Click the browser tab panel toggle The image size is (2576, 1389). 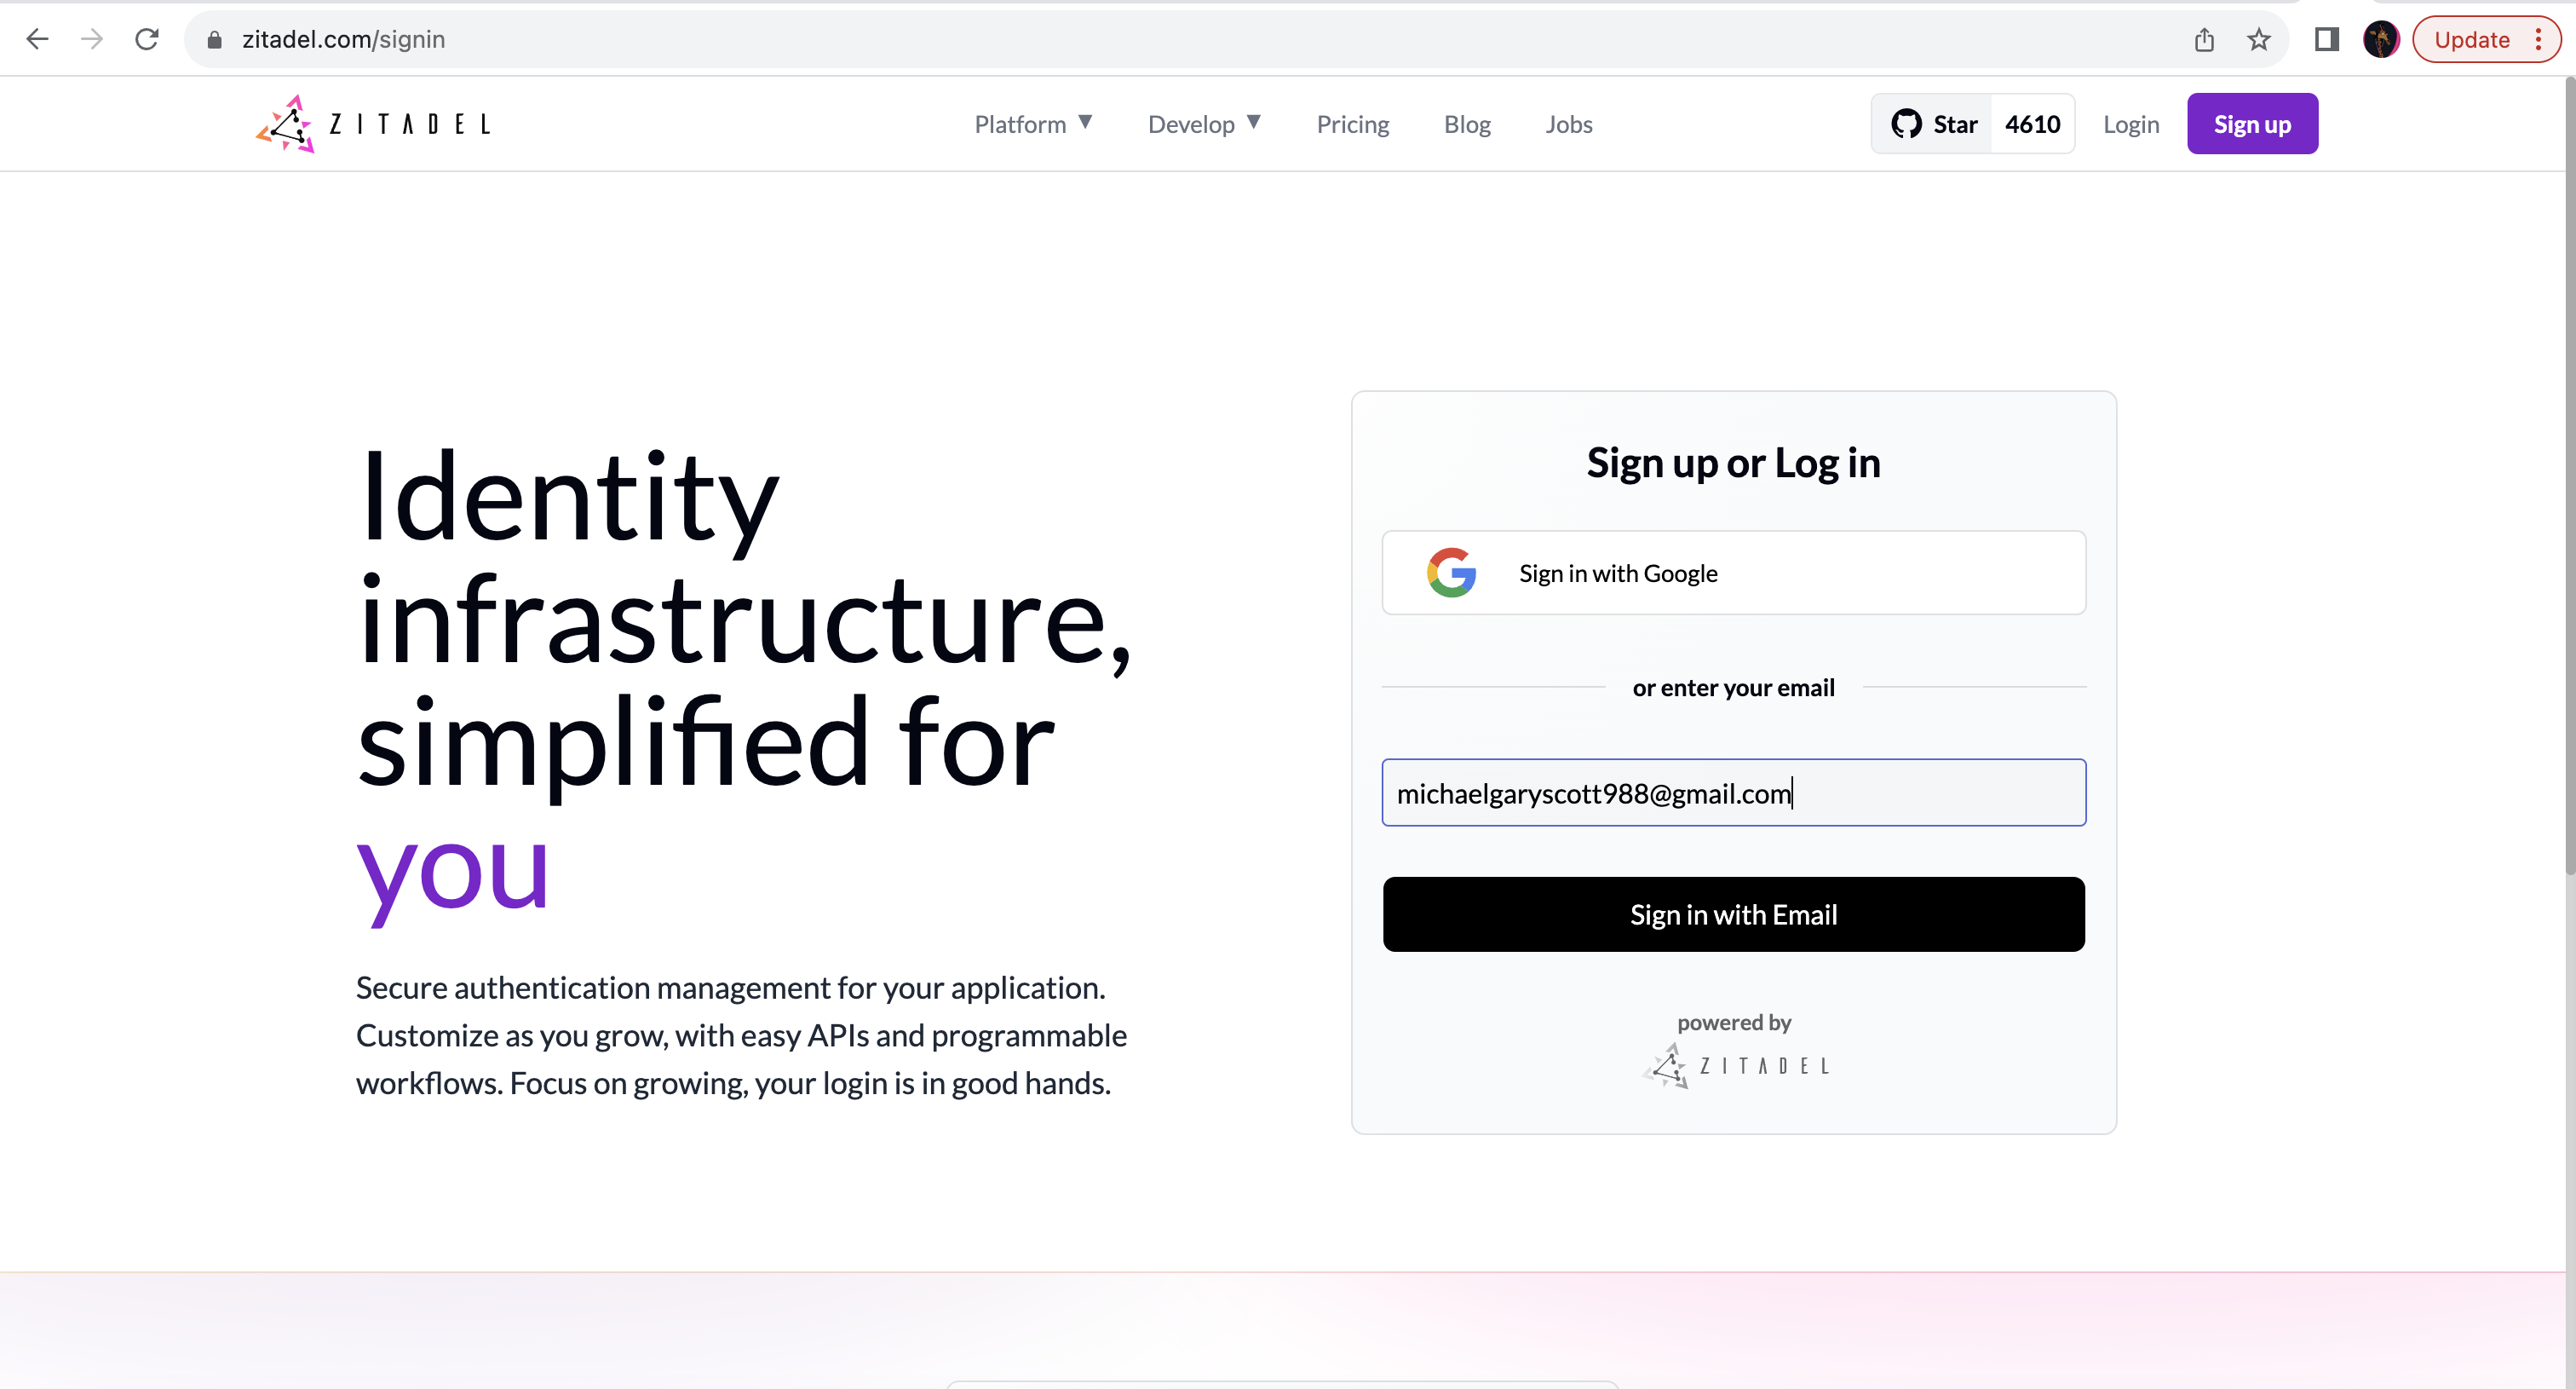(x=2326, y=37)
